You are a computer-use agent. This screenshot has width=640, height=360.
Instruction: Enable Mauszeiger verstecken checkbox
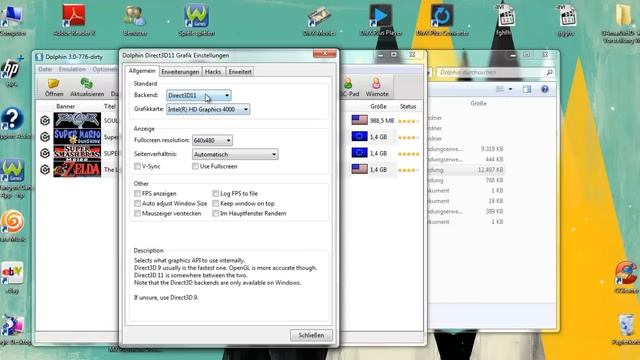tap(137, 213)
